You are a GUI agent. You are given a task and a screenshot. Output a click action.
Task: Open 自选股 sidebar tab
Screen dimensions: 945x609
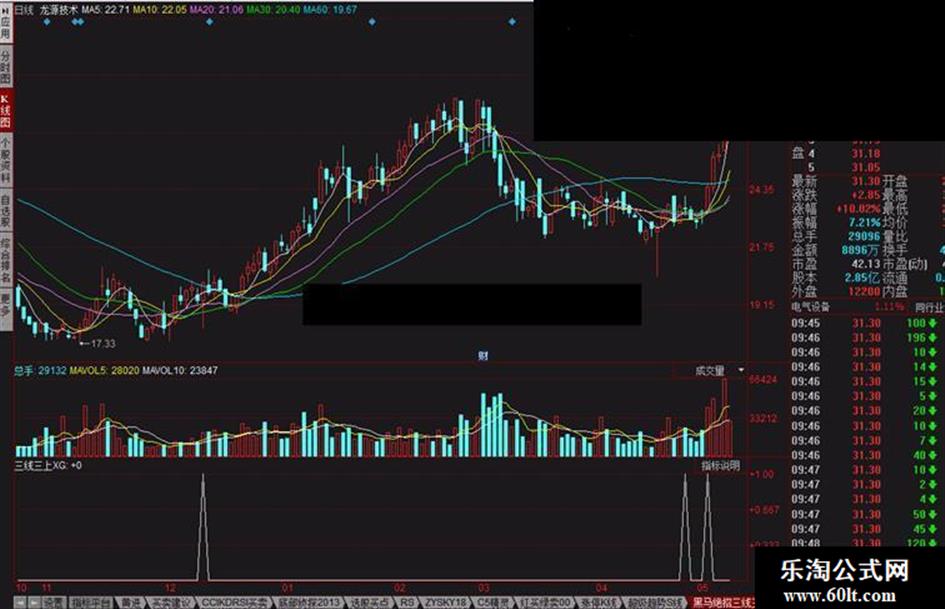coord(5,210)
